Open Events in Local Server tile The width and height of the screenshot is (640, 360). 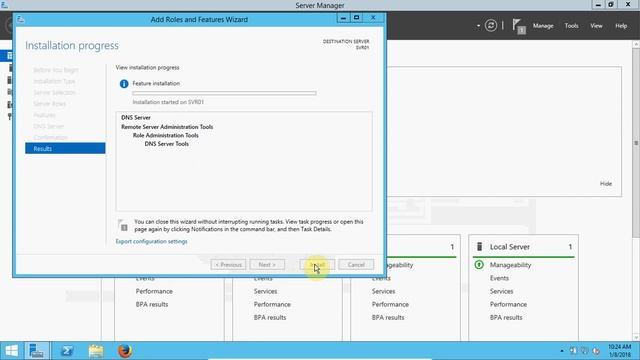pos(499,278)
